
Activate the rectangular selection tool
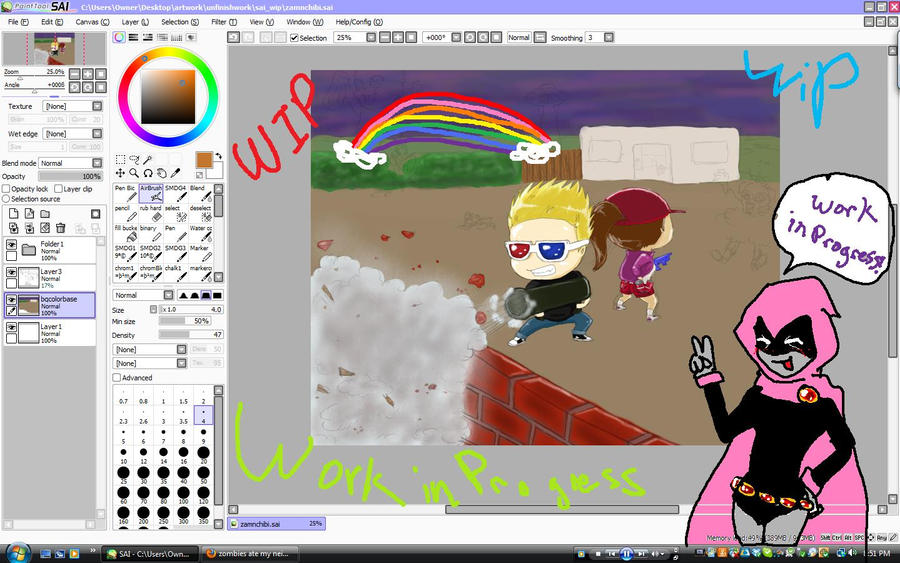[120, 160]
